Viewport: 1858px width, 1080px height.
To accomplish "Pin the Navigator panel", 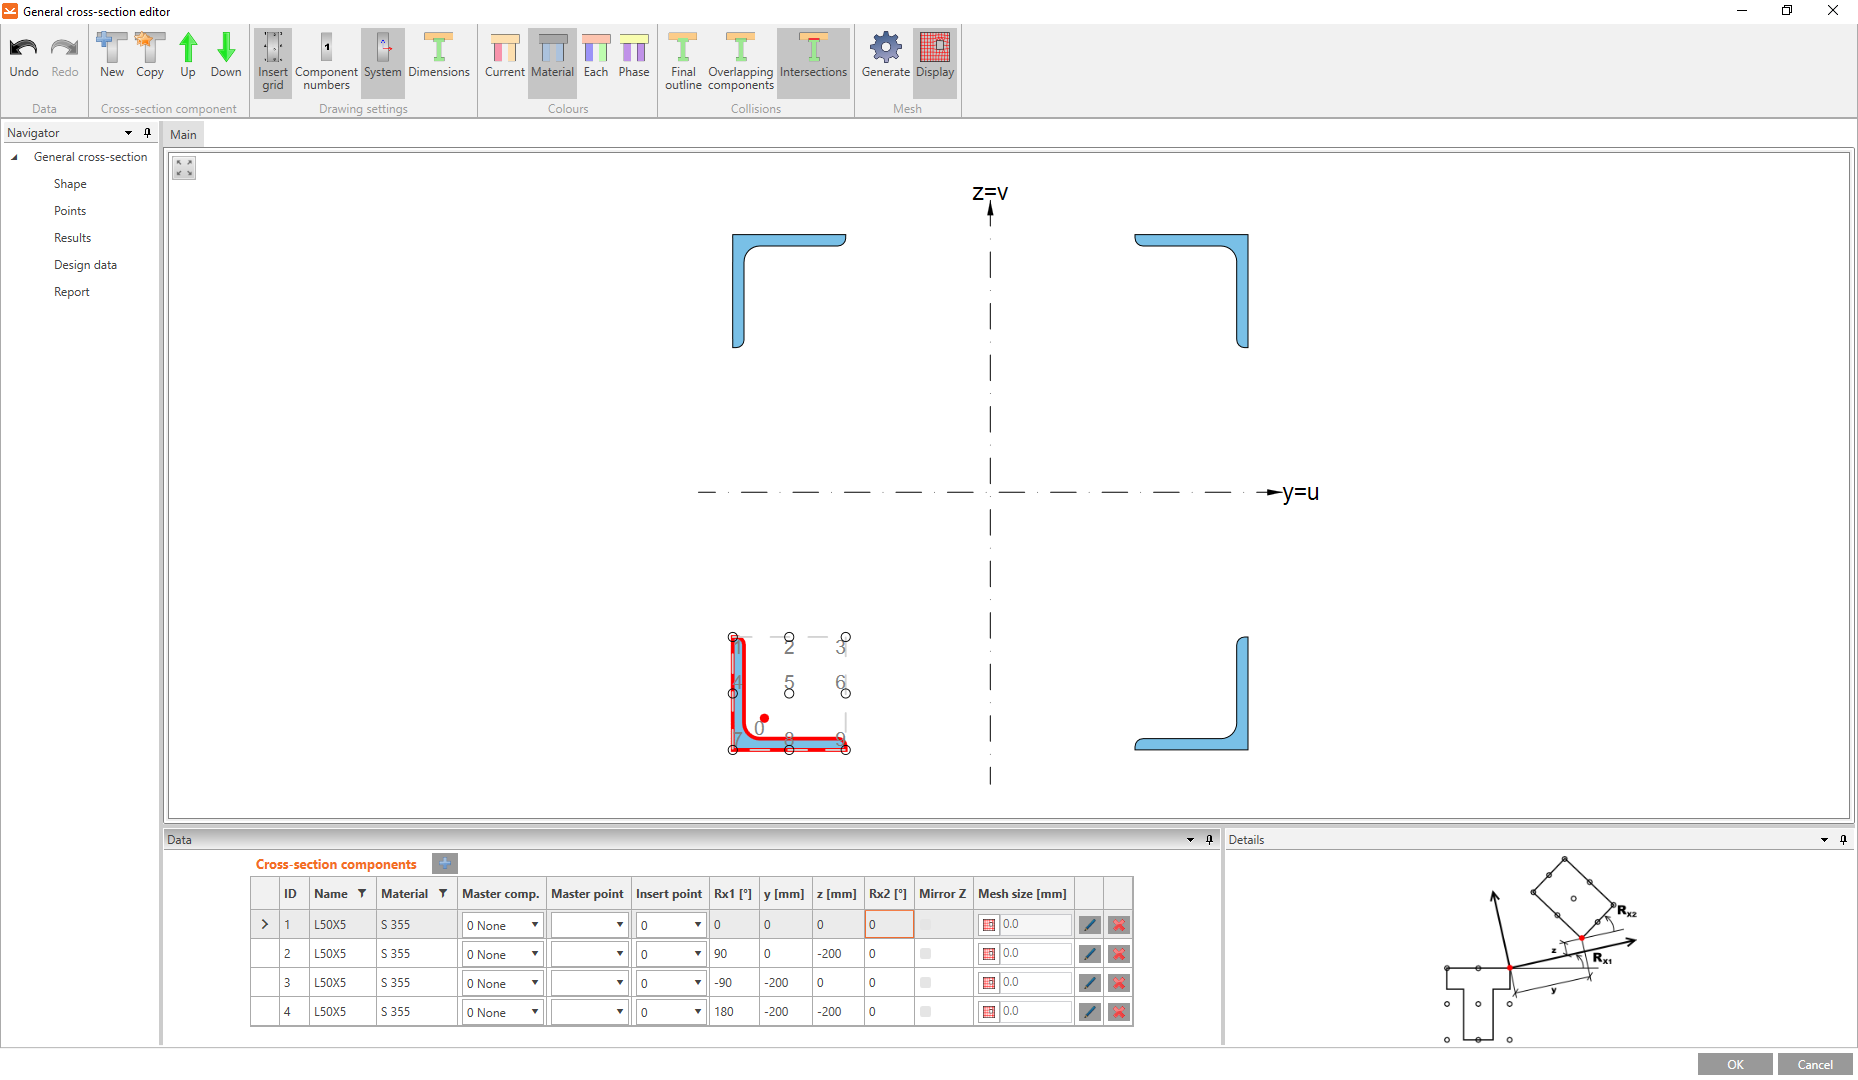I will (148, 133).
